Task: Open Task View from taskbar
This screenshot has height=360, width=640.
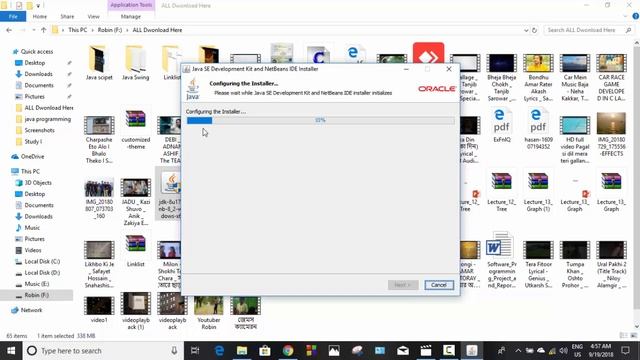Action: pyautogui.click(x=195, y=351)
